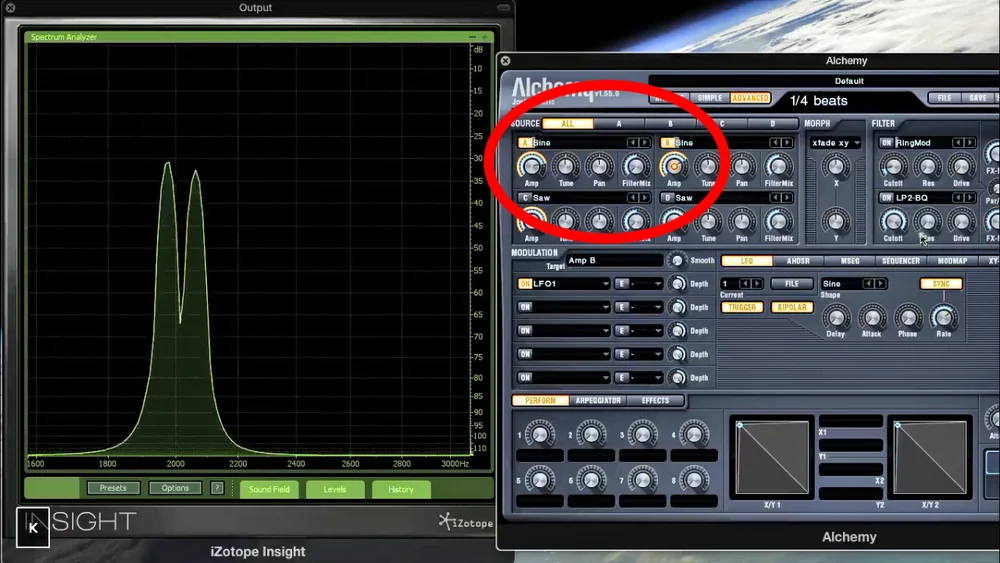Image resolution: width=1000 pixels, height=563 pixels.
Task: Step to previous LFO with Current arrow
Action: [x=744, y=284]
